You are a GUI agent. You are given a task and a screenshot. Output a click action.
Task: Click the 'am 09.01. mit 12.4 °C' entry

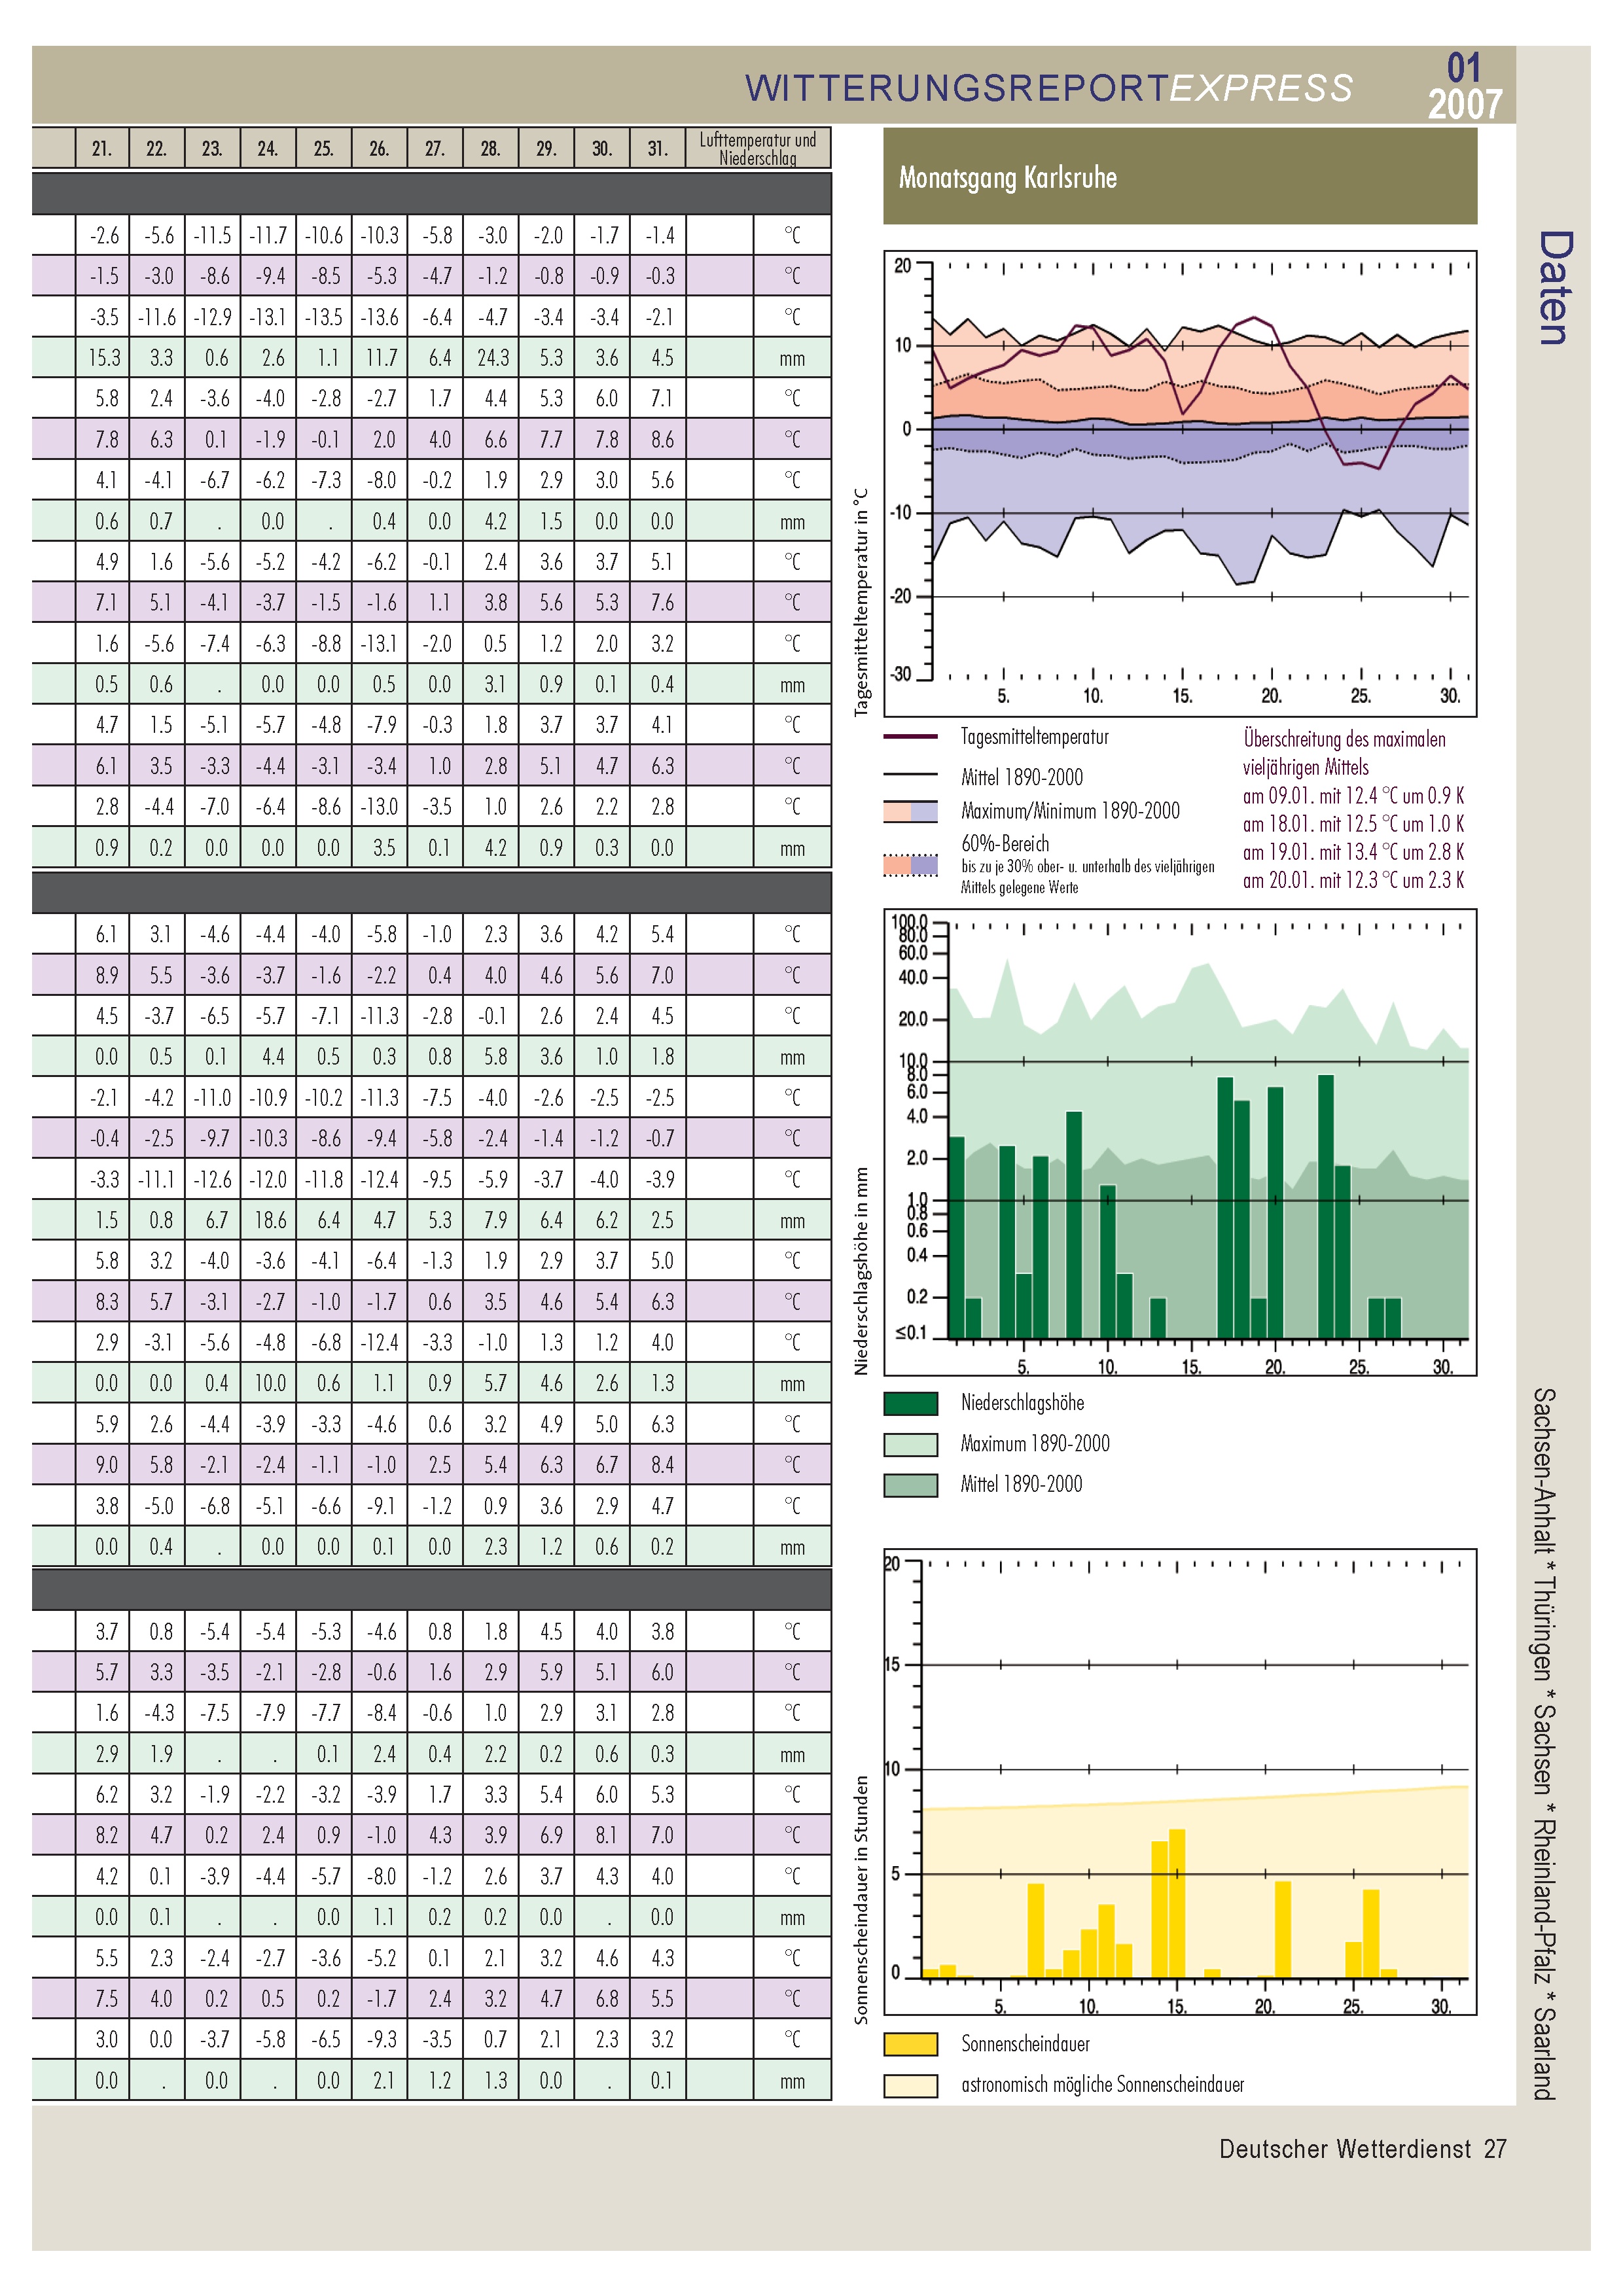point(1353,796)
